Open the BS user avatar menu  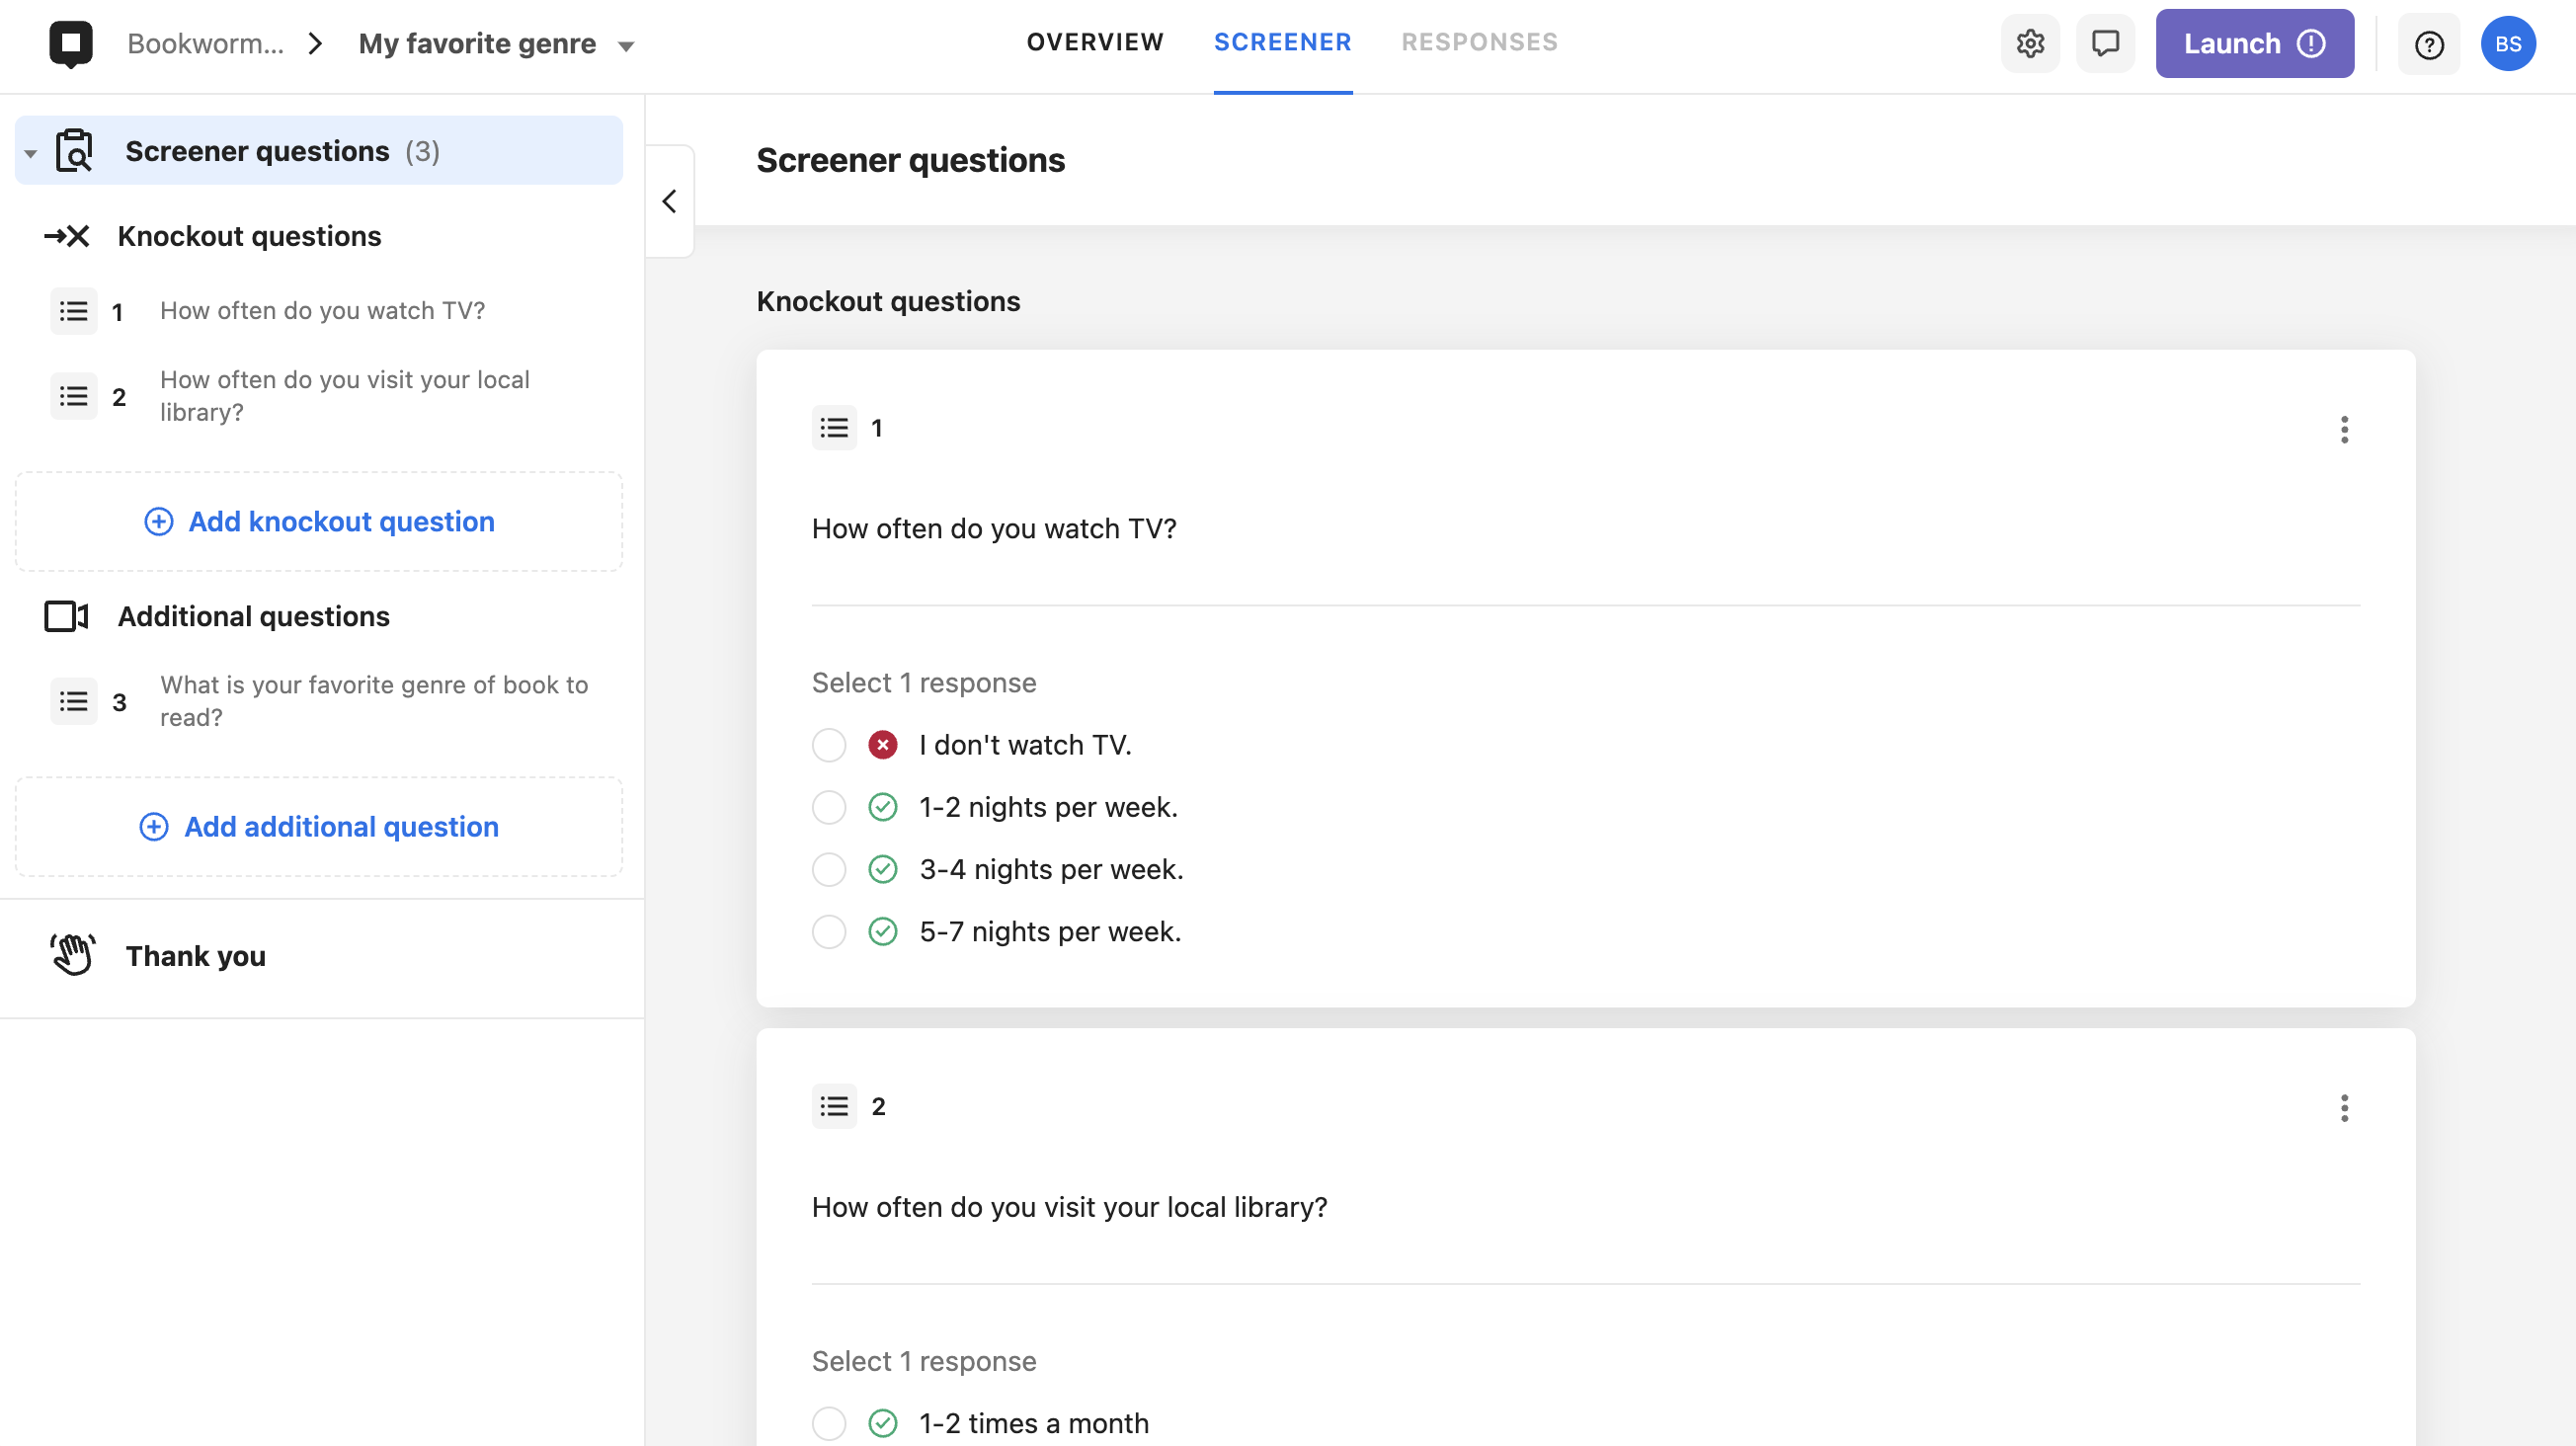pyautogui.click(x=2508, y=44)
